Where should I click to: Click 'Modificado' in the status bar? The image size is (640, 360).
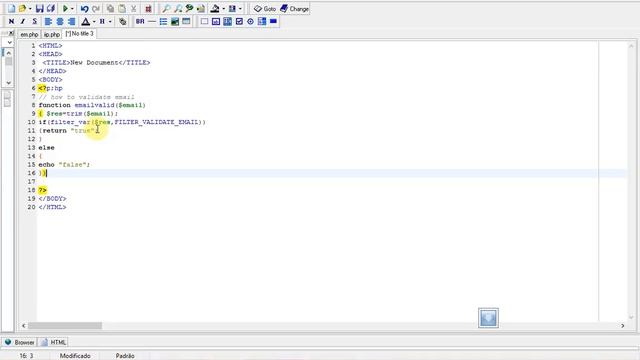(75, 356)
